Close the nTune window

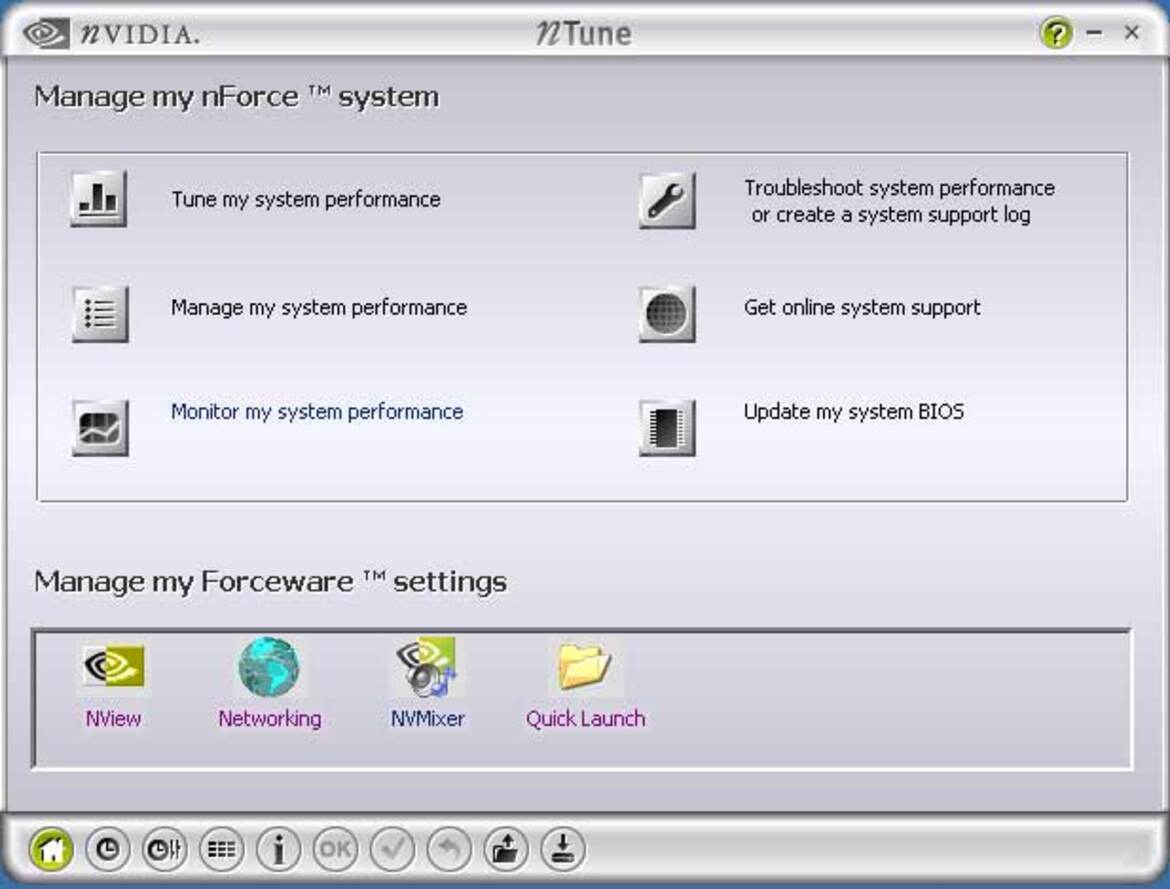(1132, 32)
